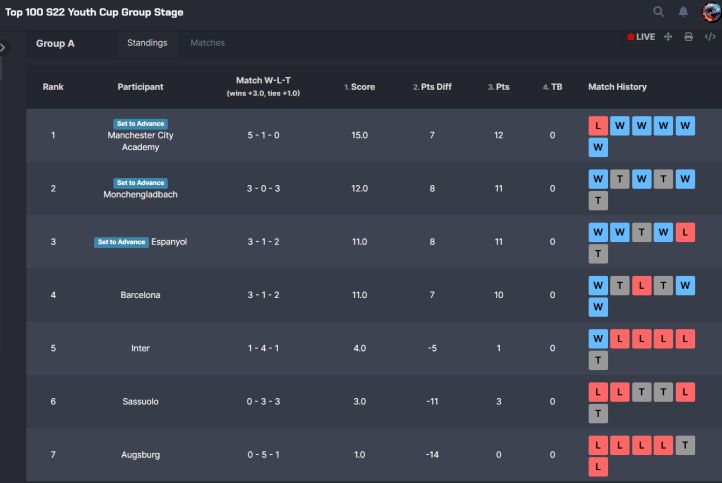Click the red LIVE indicator
The height and width of the screenshot is (483, 722).
[641, 37]
